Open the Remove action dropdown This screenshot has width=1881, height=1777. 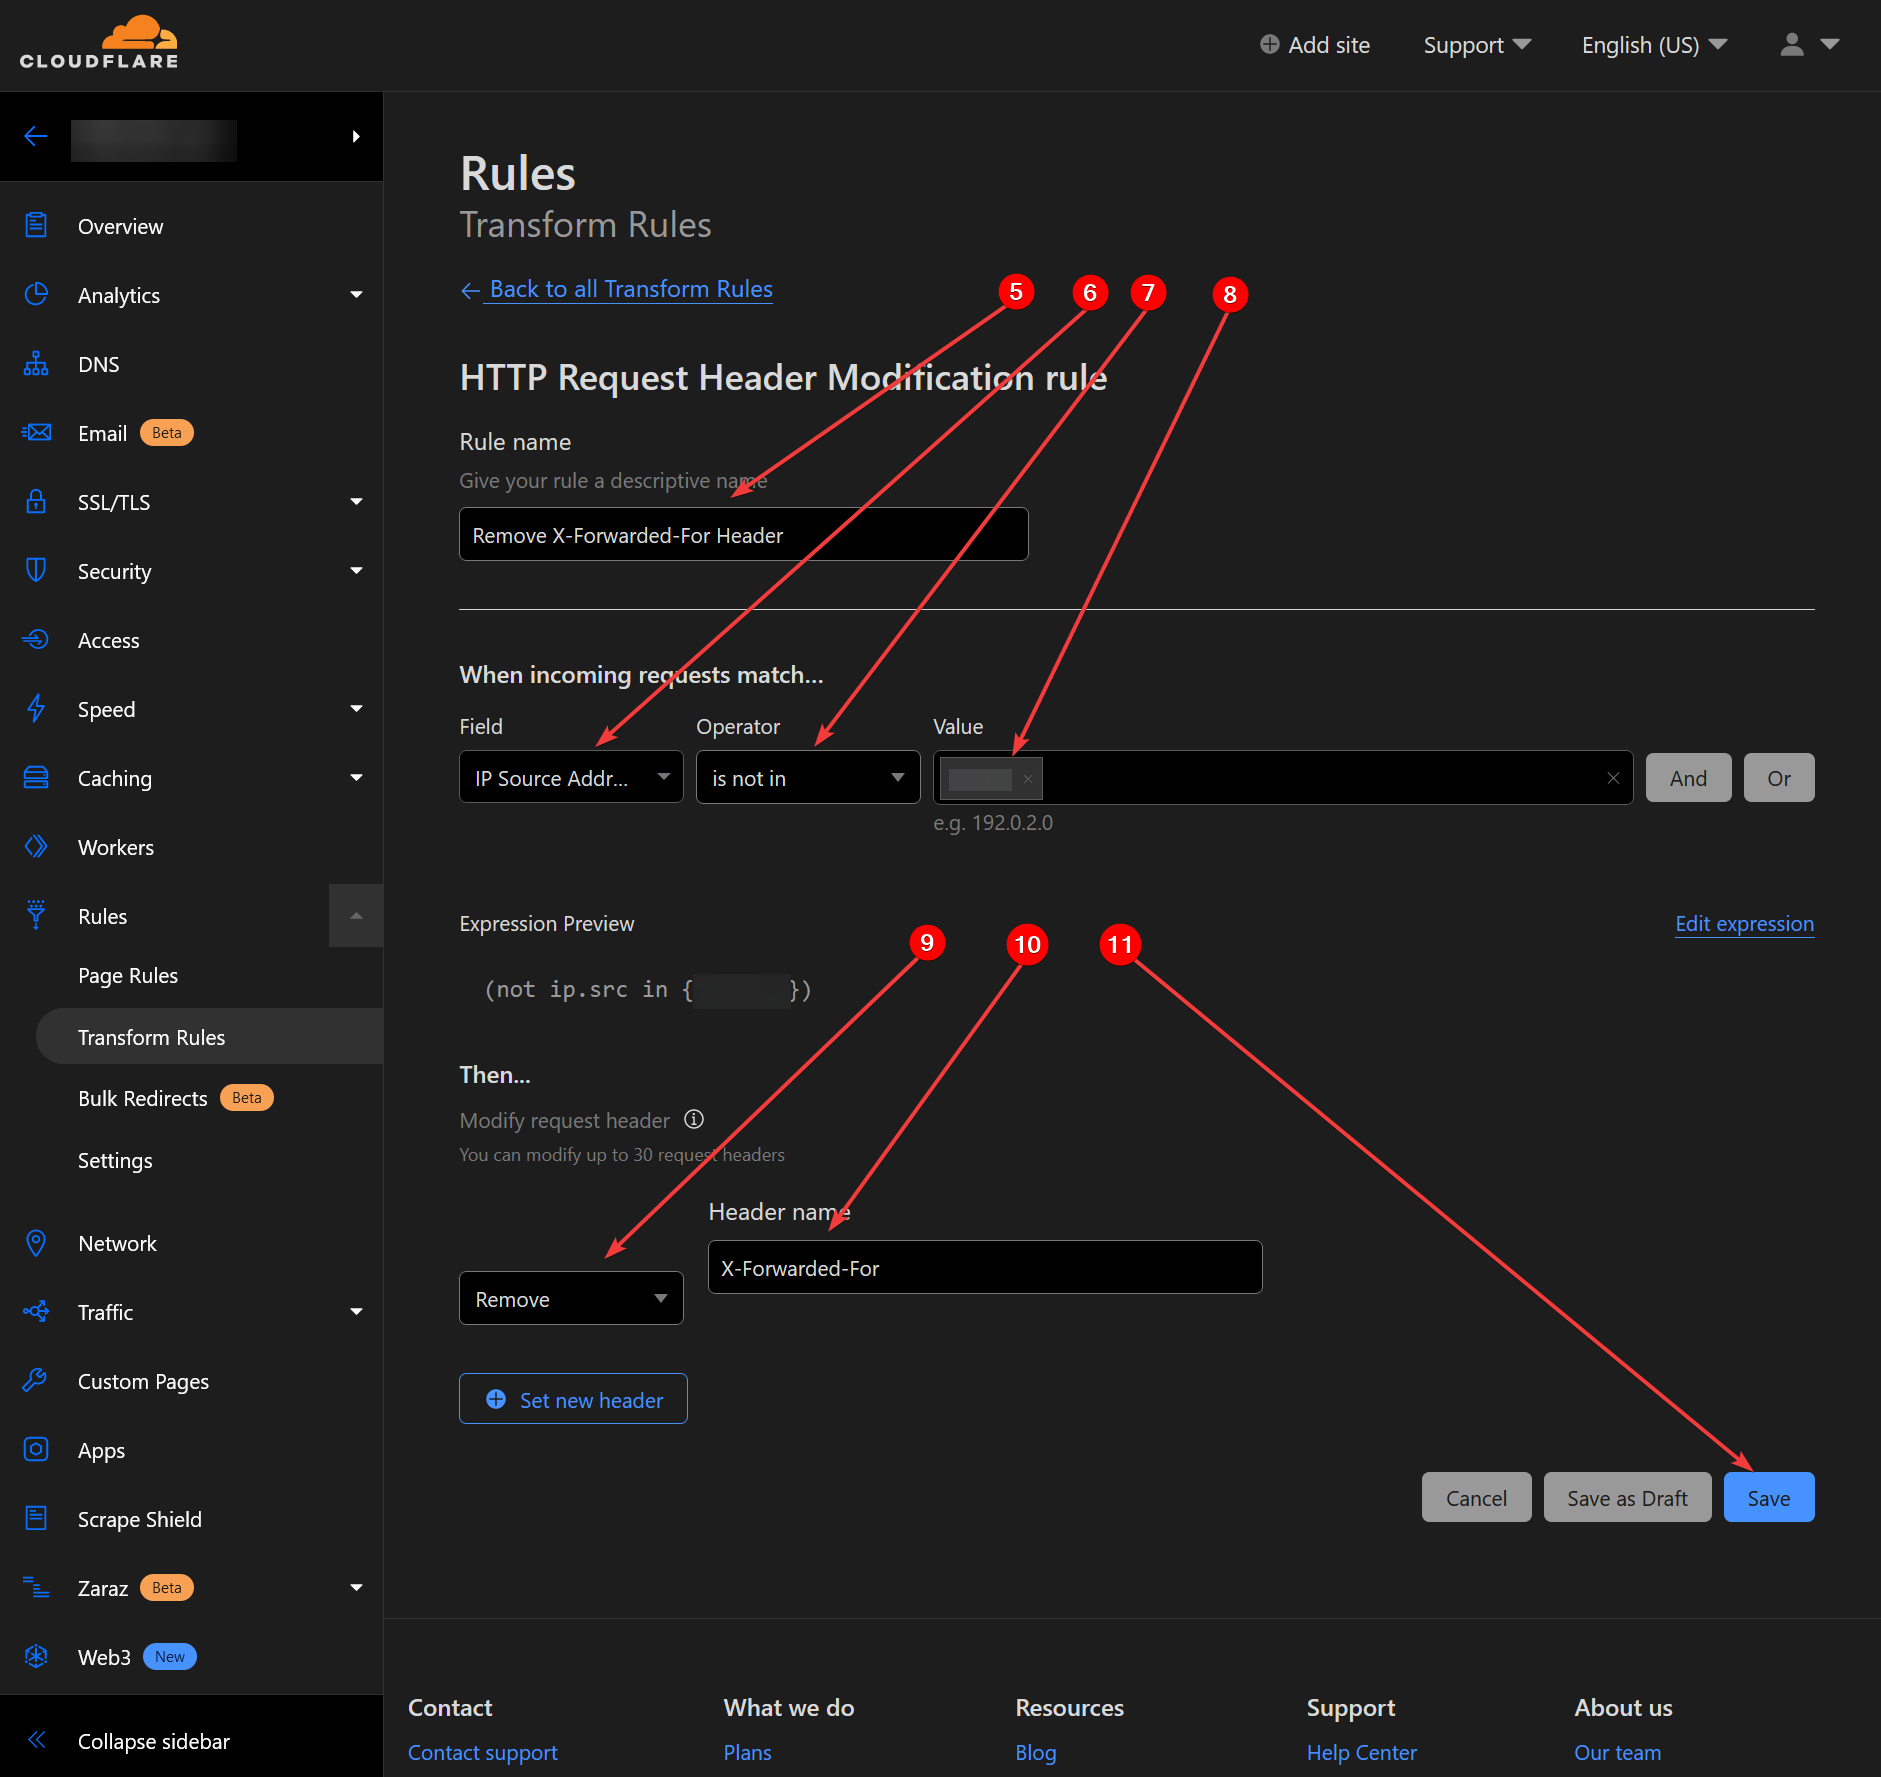click(x=570, y=1299)
